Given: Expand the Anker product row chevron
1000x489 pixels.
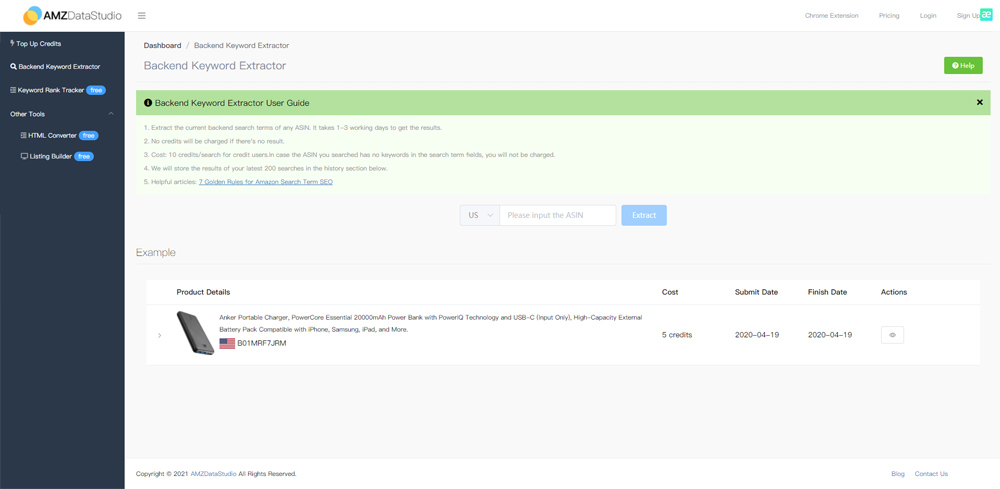Looking at the screenshot, I should click(x=160, y=335).
